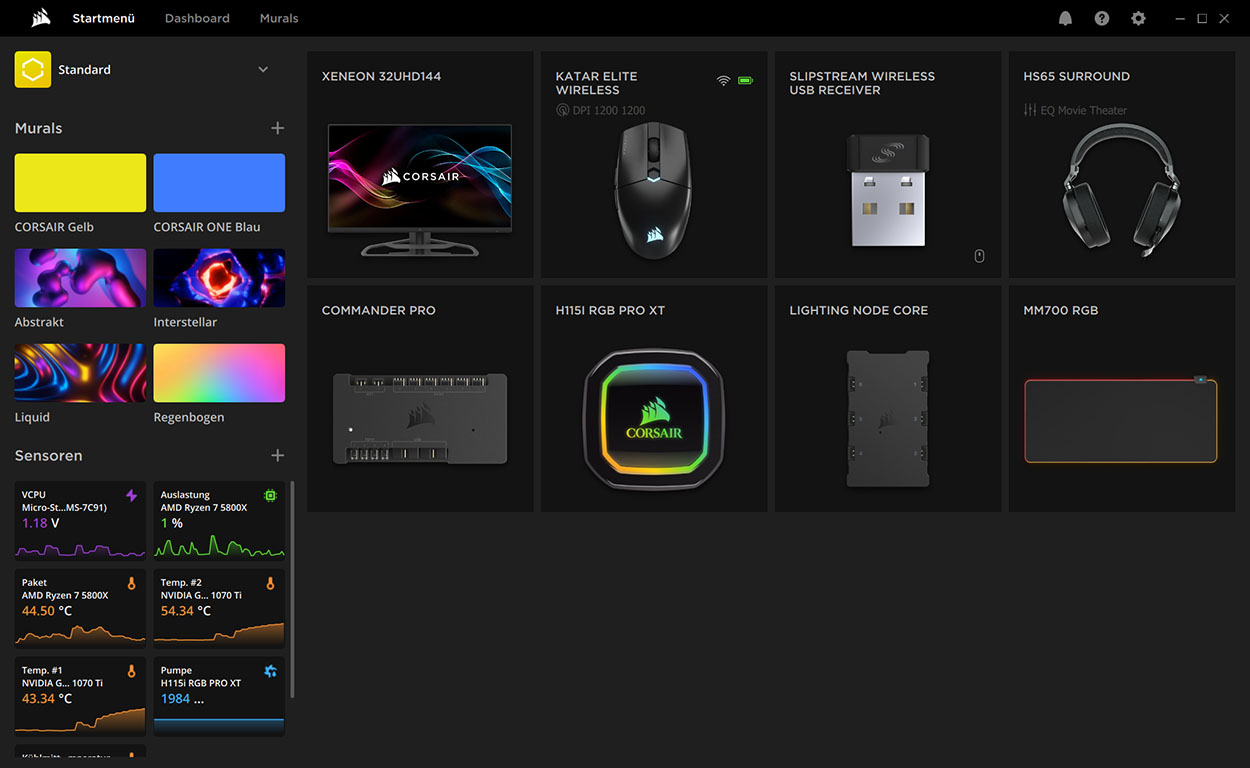Click the Paket 44.50 °C sensor value

[47, 611]
